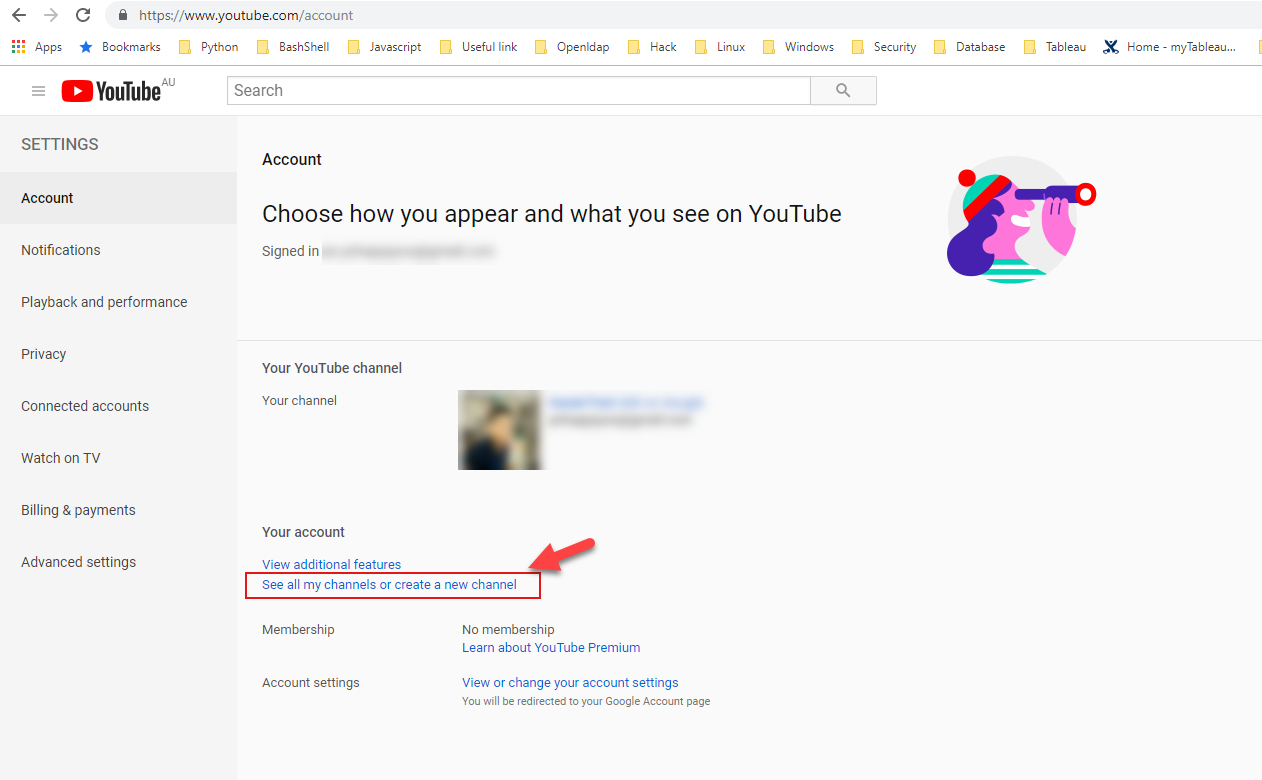Screen dimensions: 1262x780
Task: Select Account in the settings sidebar
Action: 118,198
